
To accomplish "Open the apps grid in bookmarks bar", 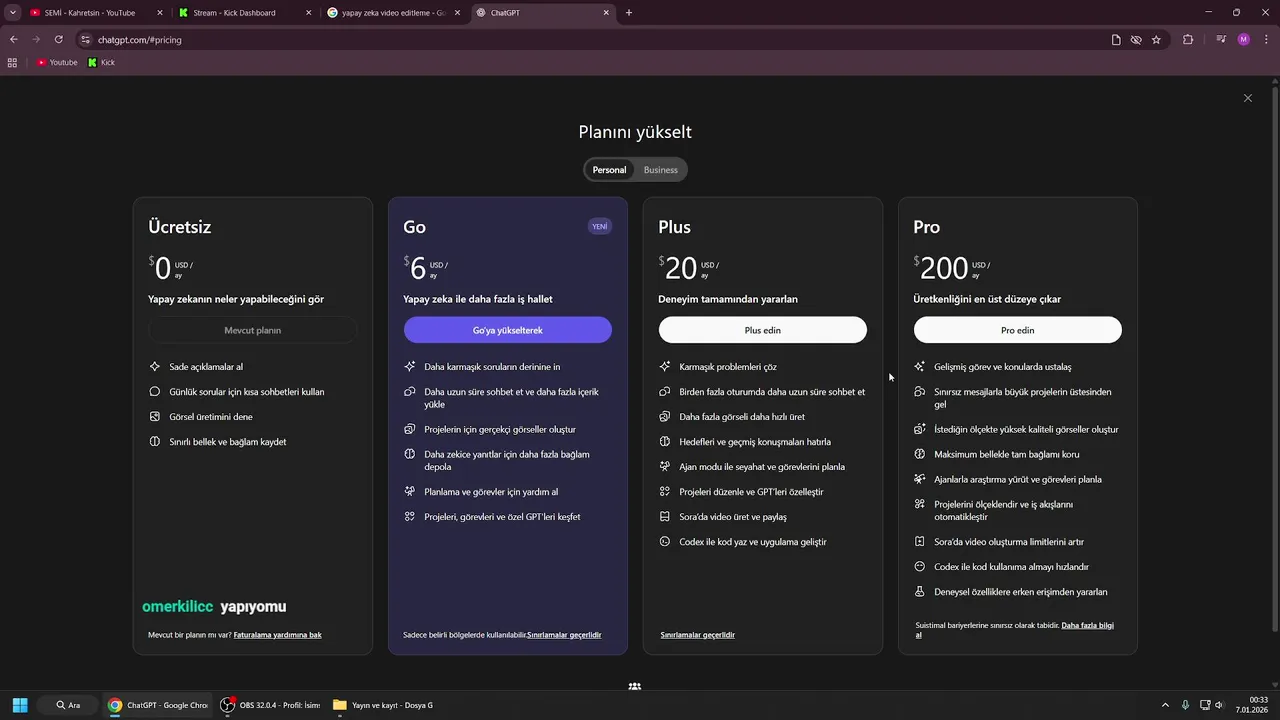I will point(12,62).
